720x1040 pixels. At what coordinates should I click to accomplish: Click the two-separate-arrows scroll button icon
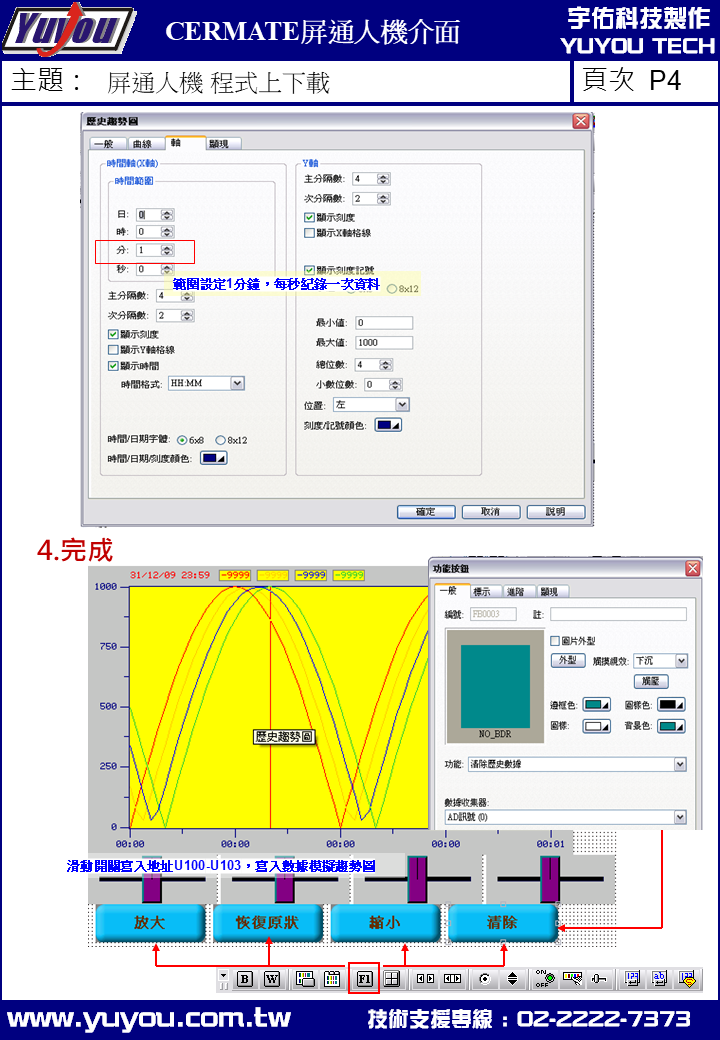425,979
